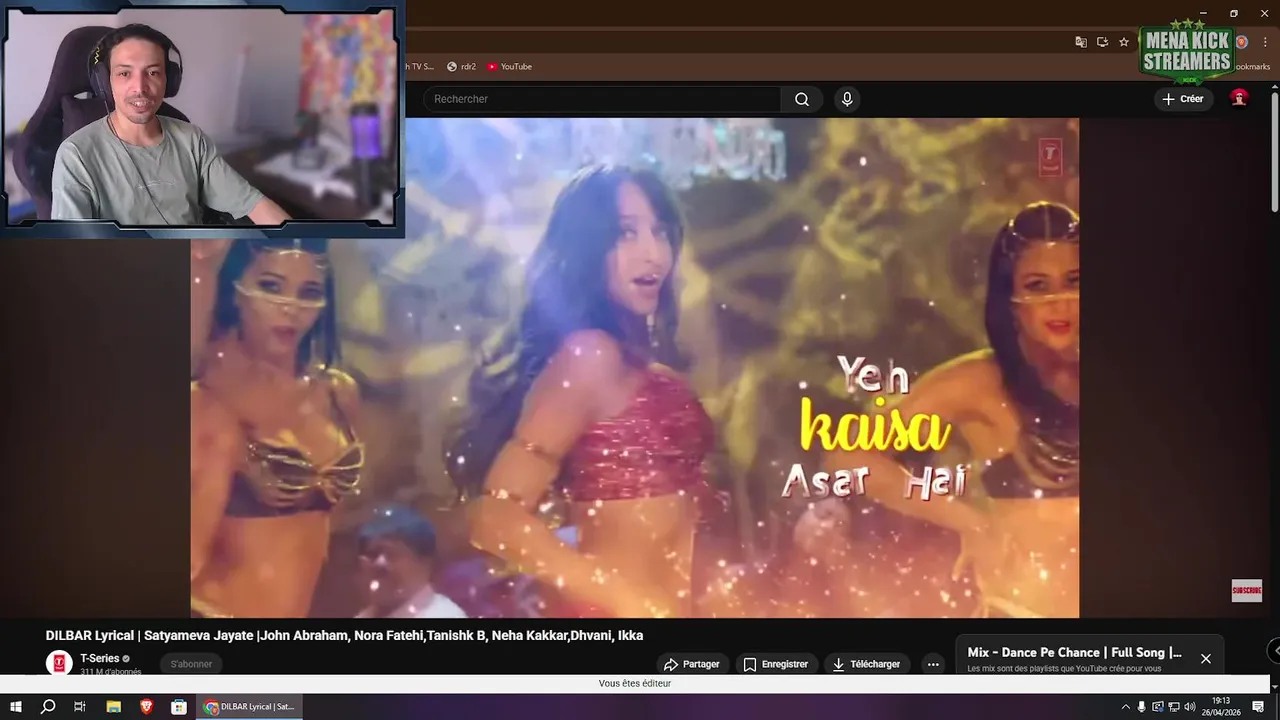1280x720 pixels.
Task: Bookmark this page with the star icon
Action: [1124, 42]
